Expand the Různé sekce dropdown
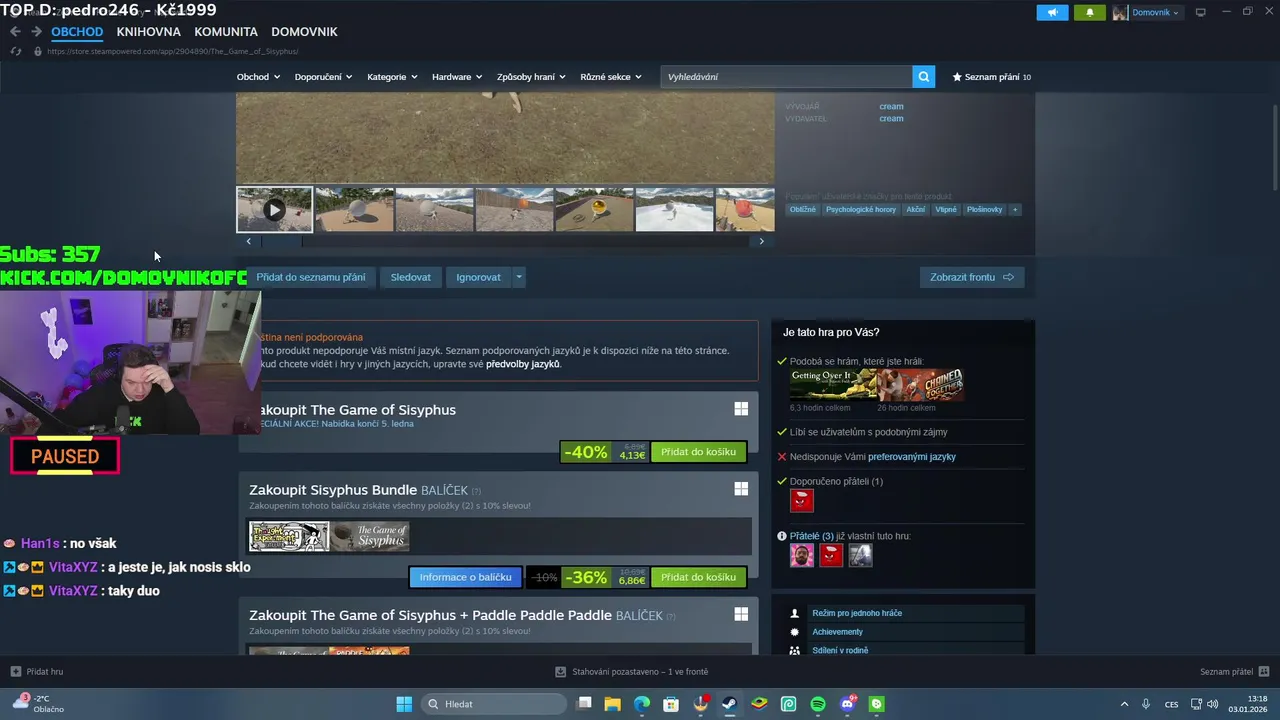The width and height of the screenshot is (1280, 720). [x=611, y=77]
